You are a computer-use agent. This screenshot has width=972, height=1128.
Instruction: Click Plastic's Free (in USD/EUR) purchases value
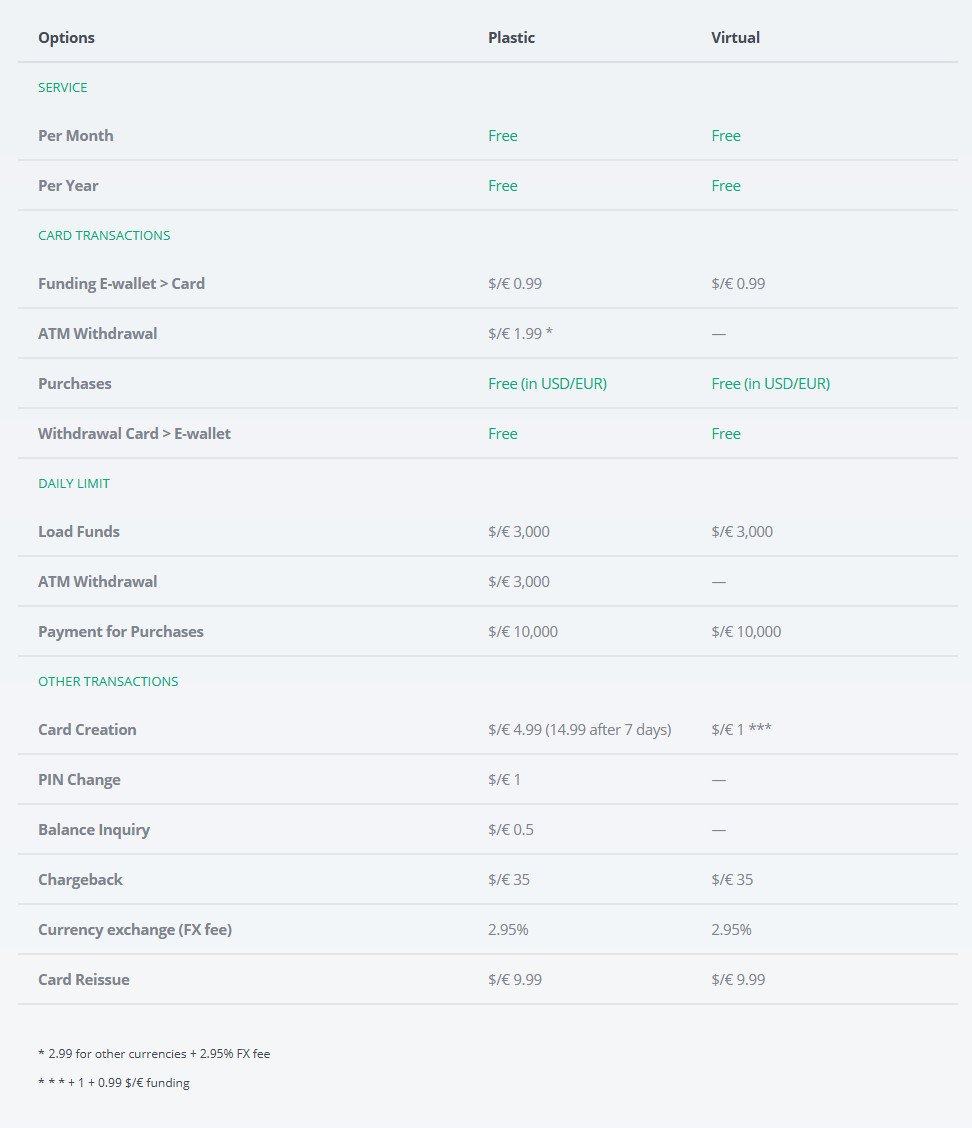(547, 384)
